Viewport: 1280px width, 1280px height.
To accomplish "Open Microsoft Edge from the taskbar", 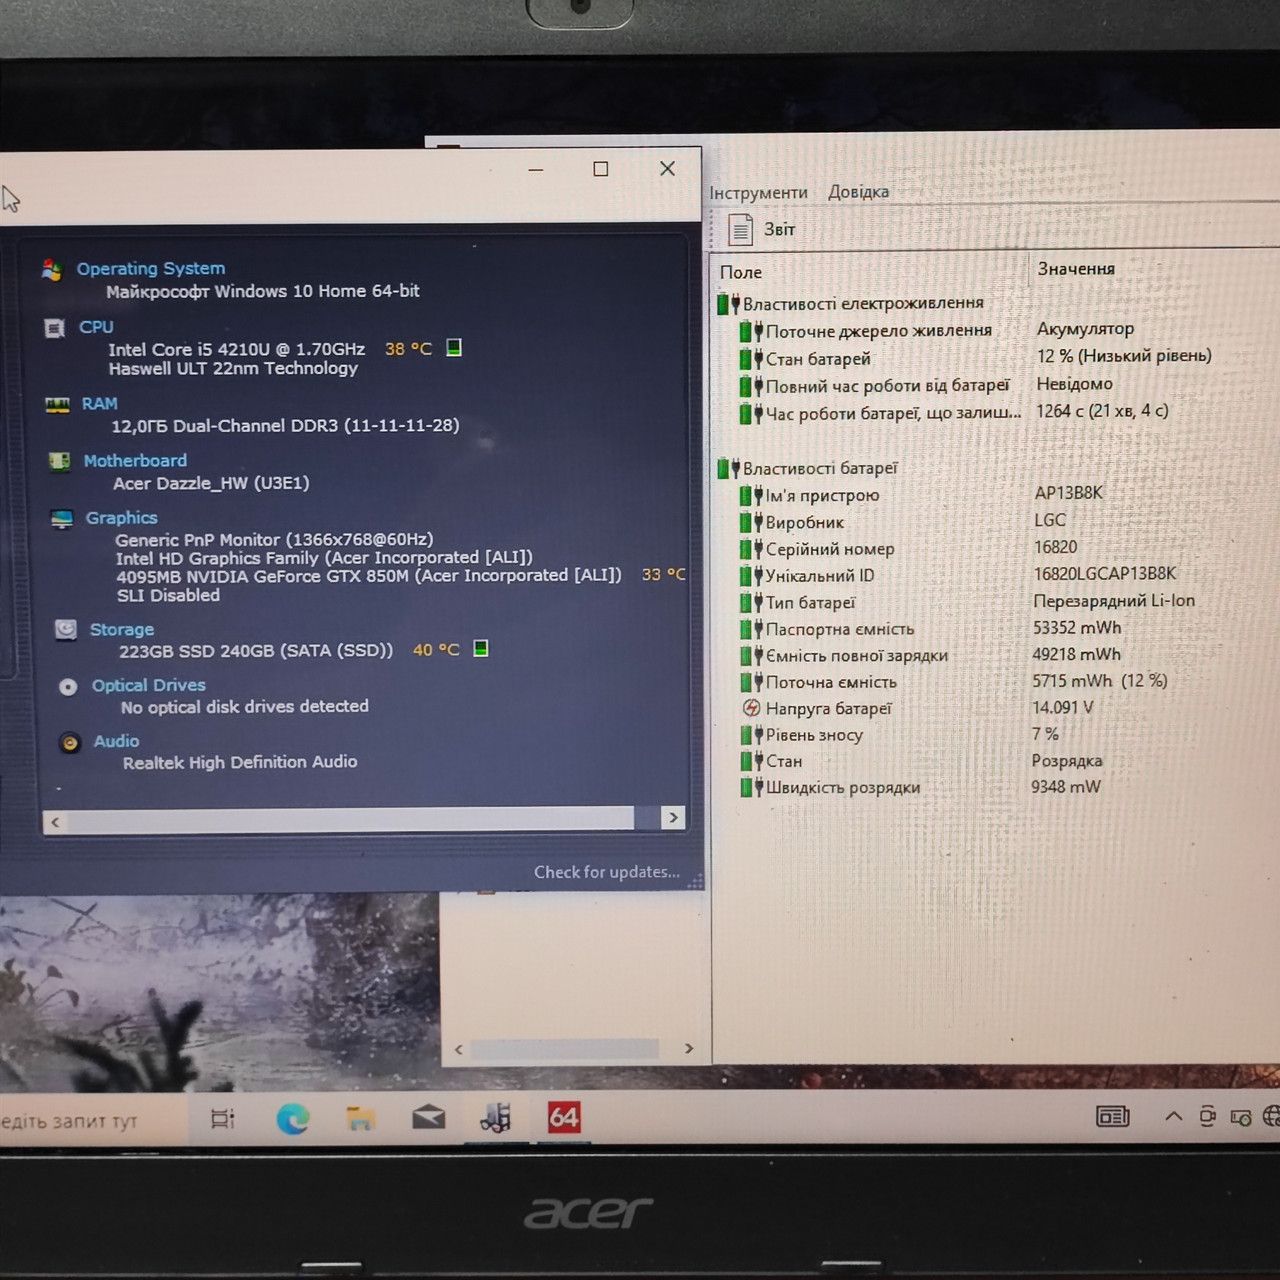I will (x=292, y=1118).
